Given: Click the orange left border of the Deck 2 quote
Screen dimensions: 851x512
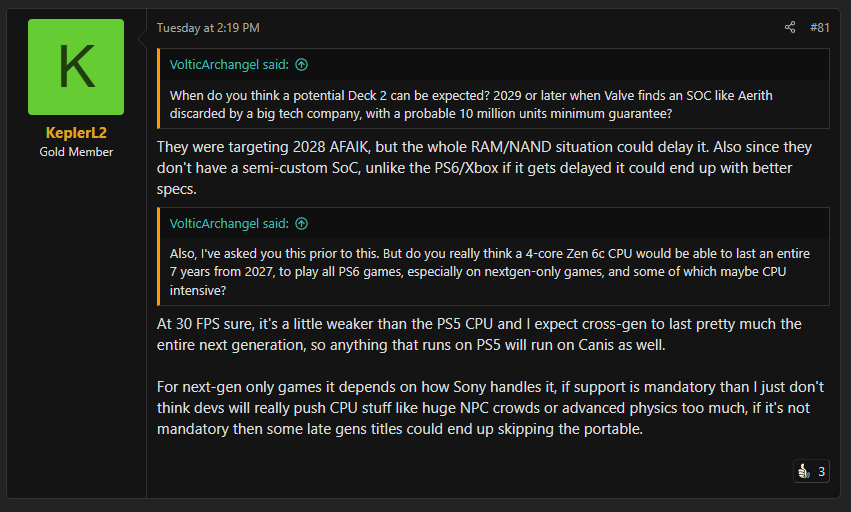Looking at the screenshot, I should (x=159, y=88).
